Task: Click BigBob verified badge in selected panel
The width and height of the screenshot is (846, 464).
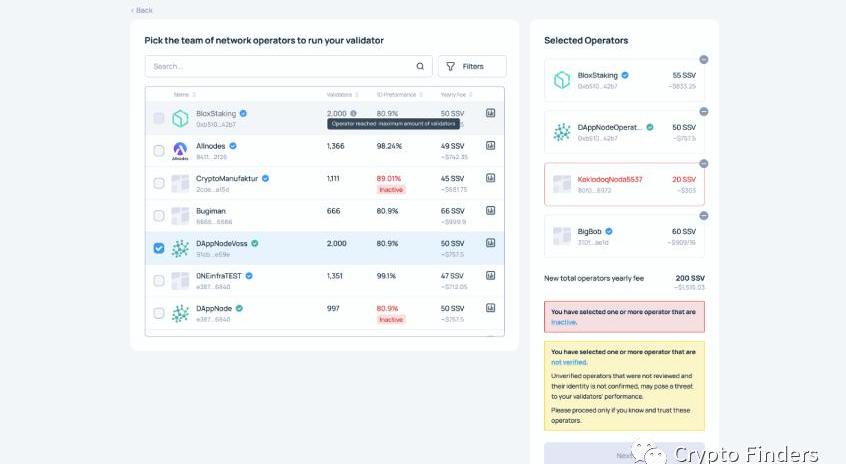Action: click(x=609, y=231)
